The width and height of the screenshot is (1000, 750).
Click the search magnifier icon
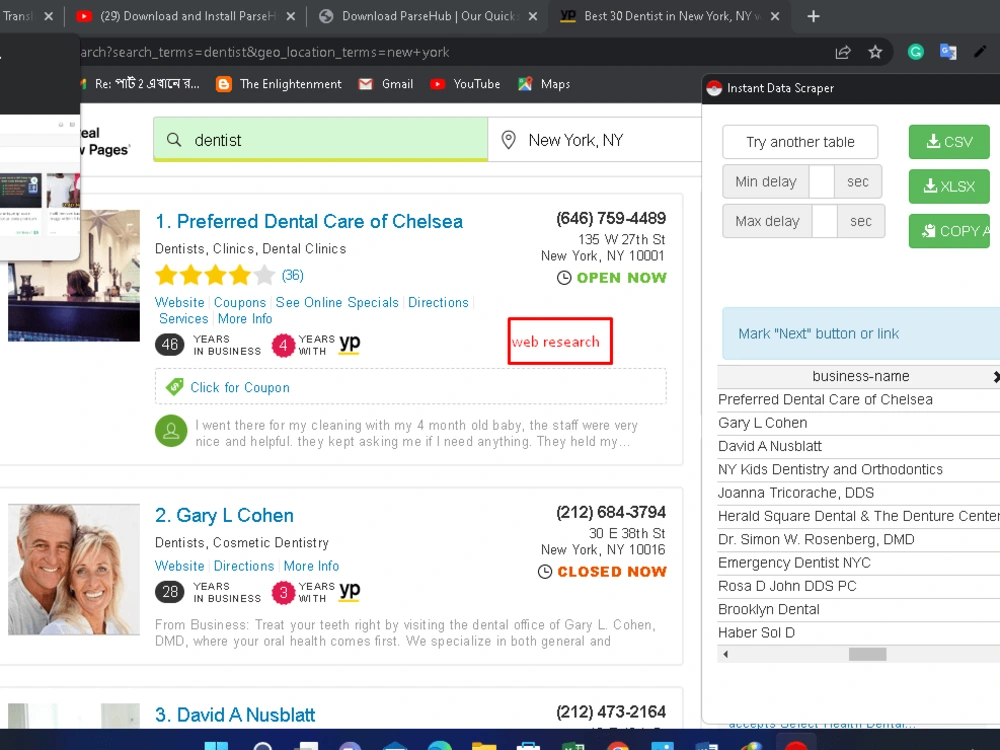[x=174, y=140]
